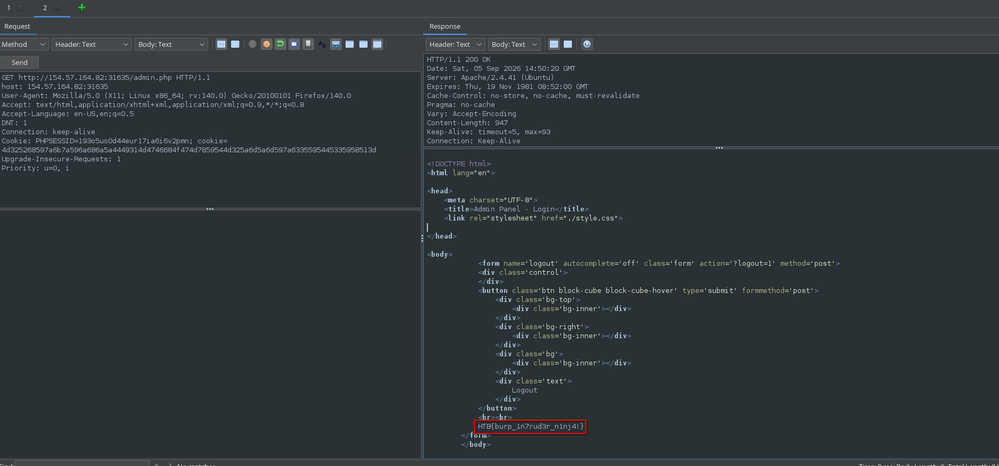The height and width of the screenshot is (466, 999).
Task: Click the third layout icon after Aa
Action: 363,45
